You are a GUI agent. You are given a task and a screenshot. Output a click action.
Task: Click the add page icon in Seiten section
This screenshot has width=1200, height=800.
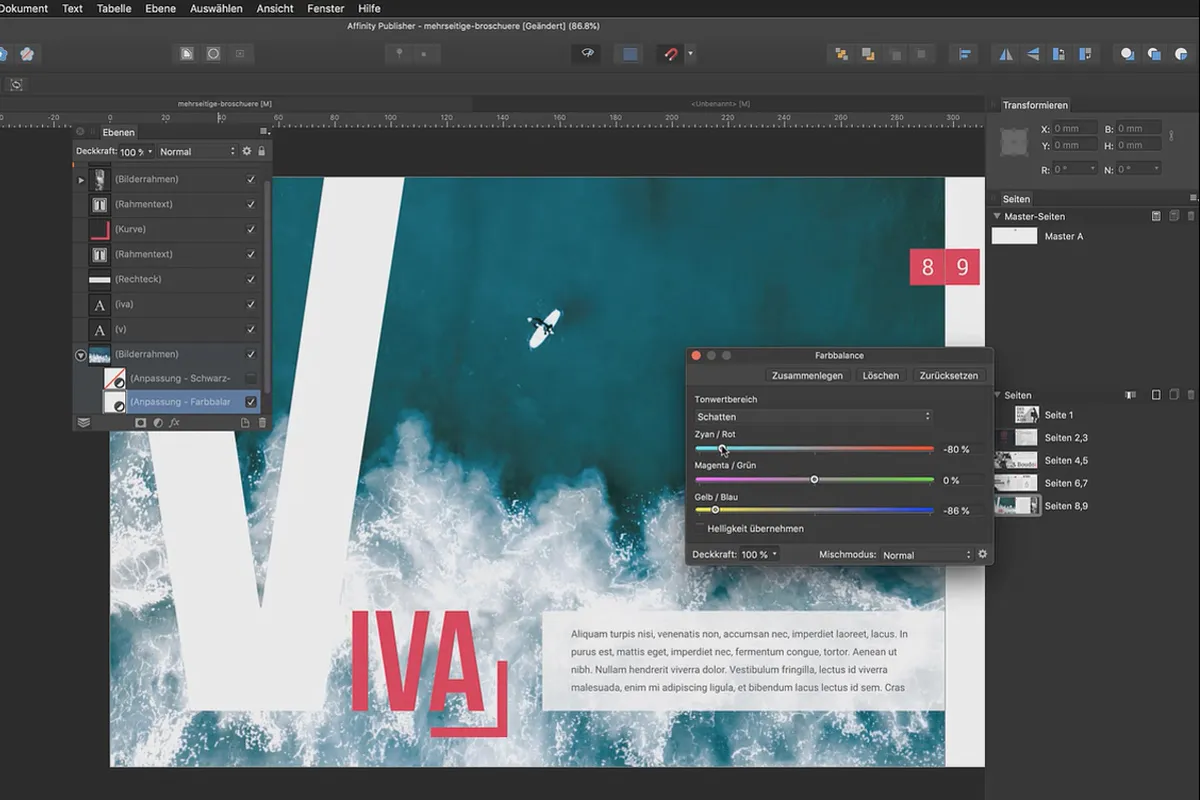pos(1156,395)
